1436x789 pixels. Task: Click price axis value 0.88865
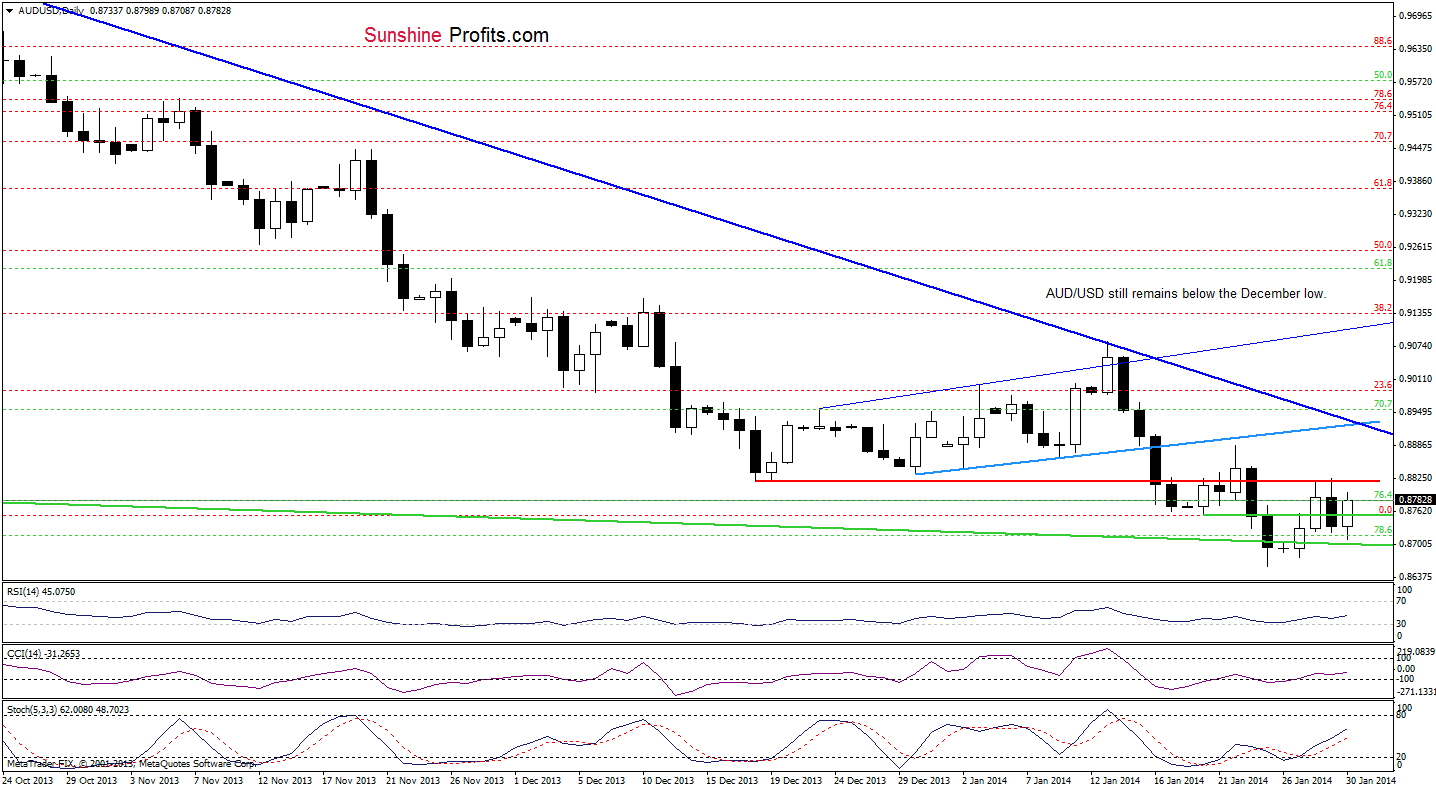click(1416, 445)
